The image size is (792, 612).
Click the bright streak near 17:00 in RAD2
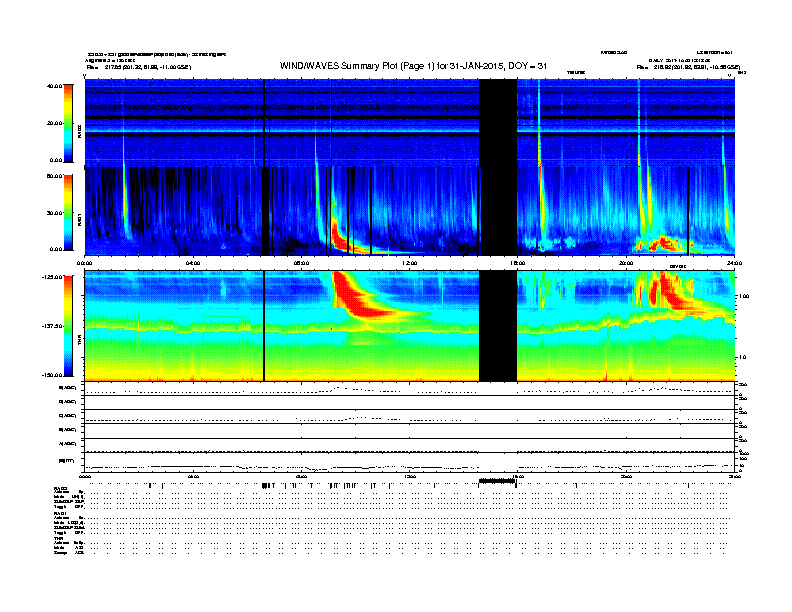(x=539, y=123)
